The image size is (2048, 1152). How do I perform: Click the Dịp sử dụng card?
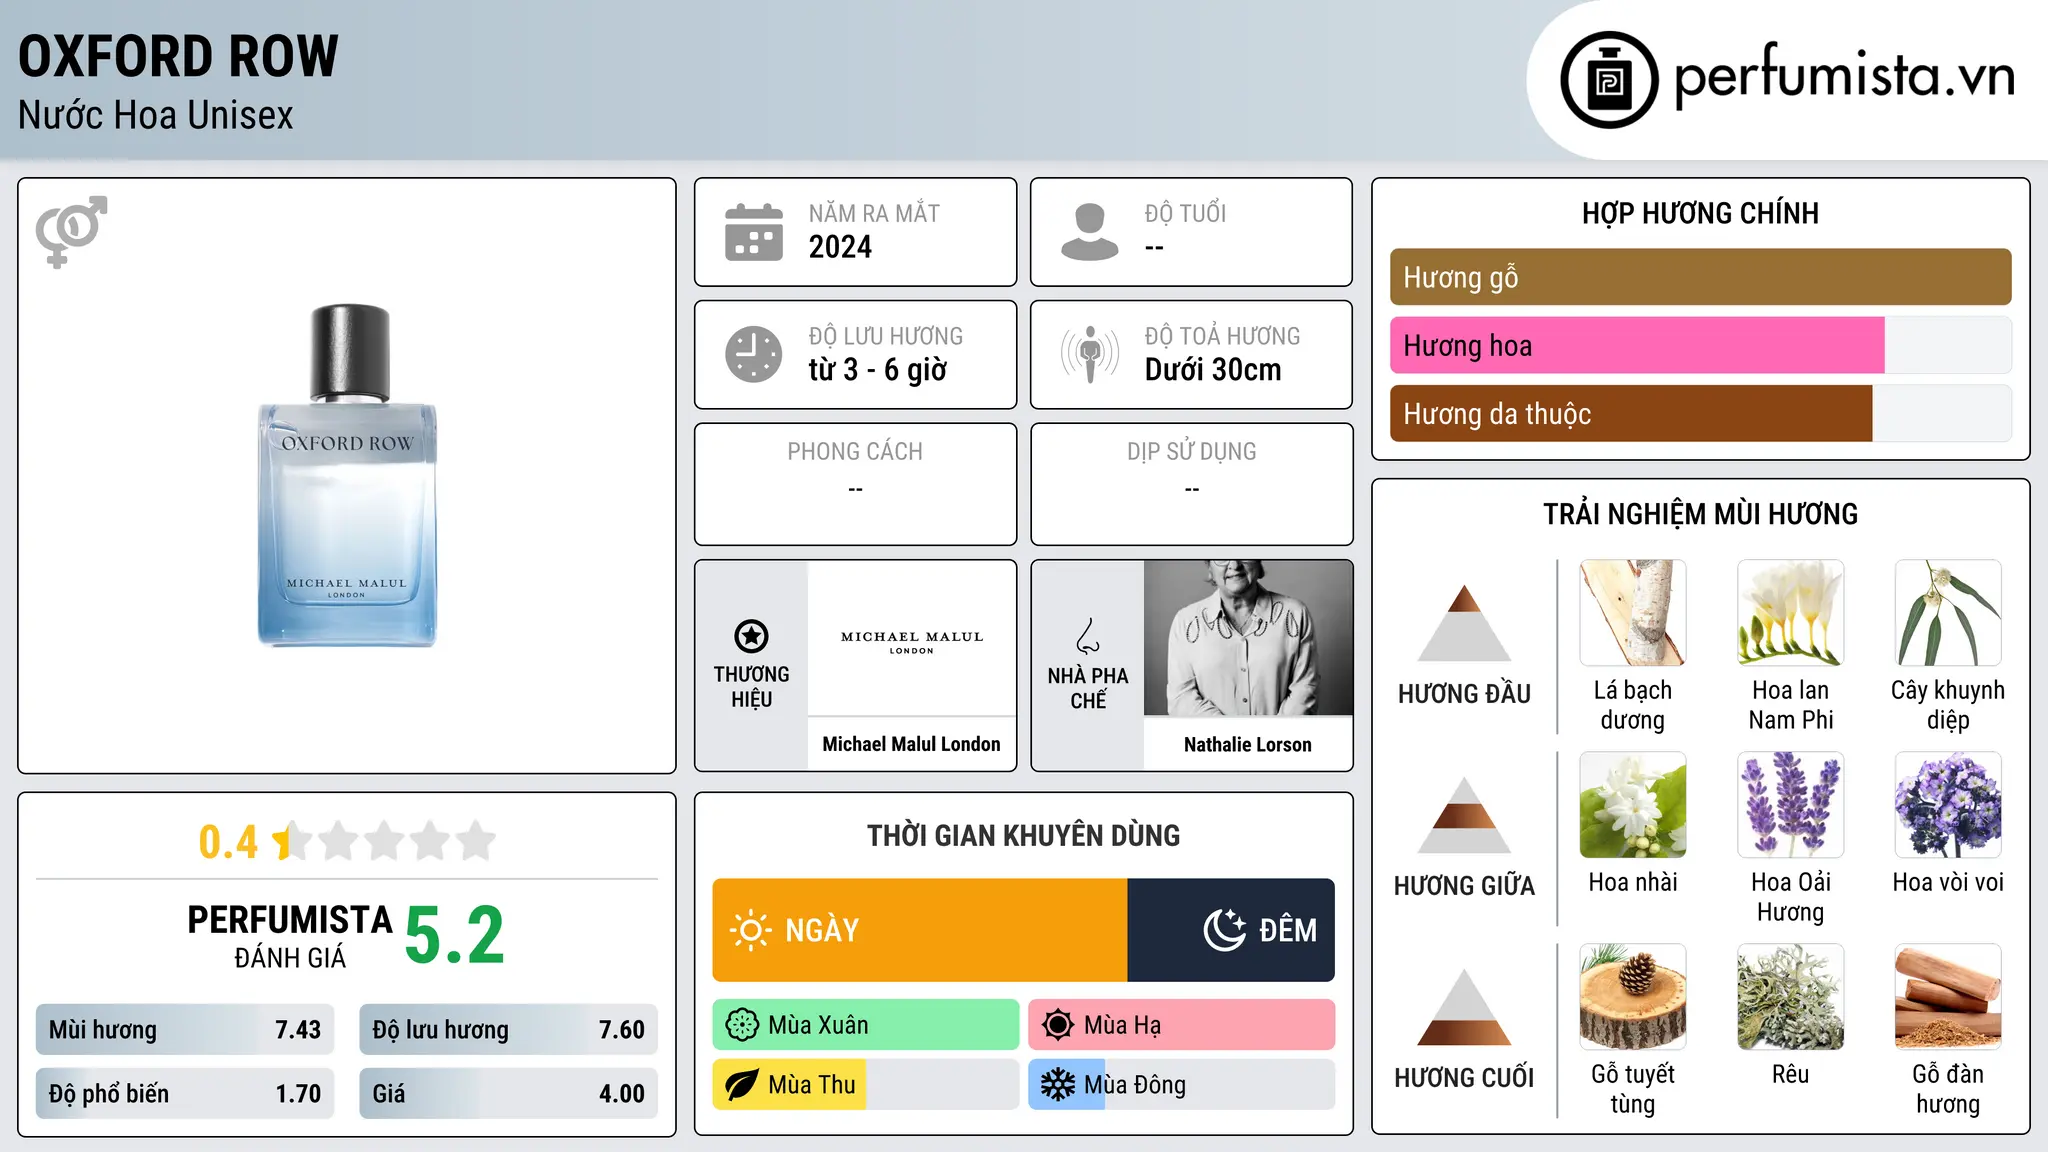[x=1192, y=484]
